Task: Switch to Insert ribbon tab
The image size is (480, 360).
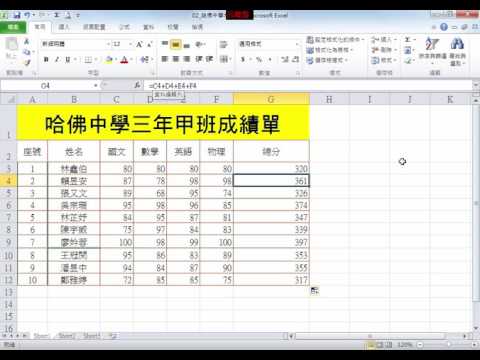Action: pyautogui.click(x=64, y=27)
